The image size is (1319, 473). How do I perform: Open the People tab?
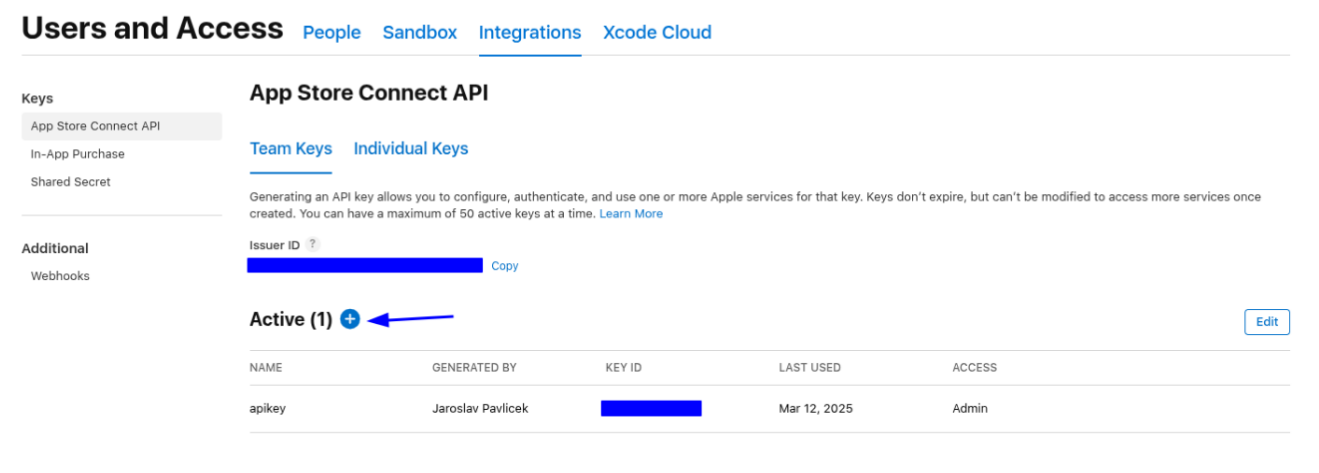click(x=331, y=32)
